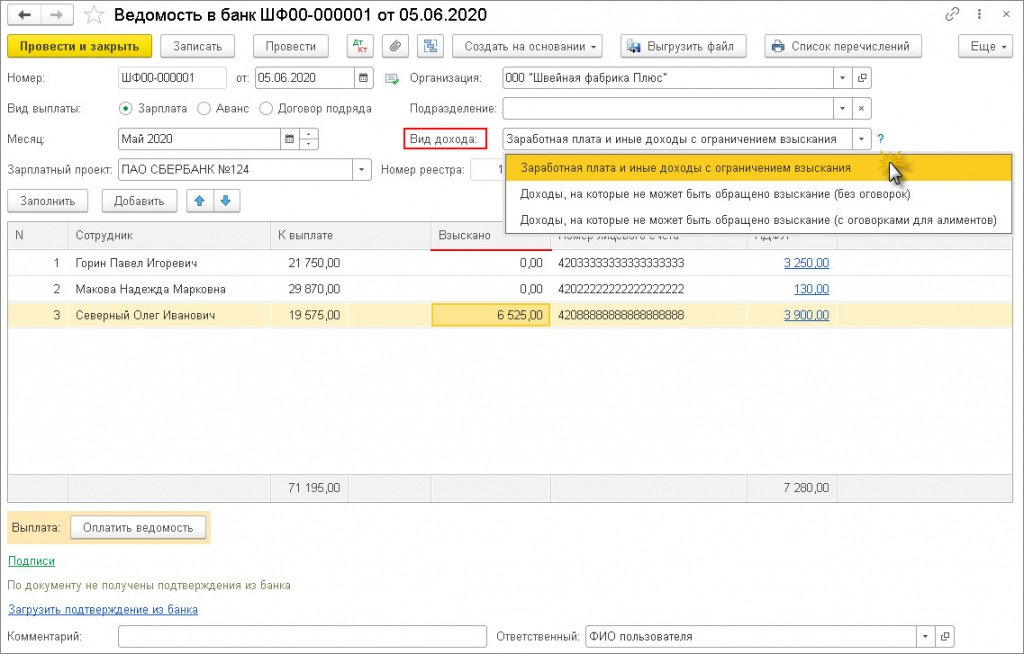Click the back navigation arrow

pos(24,15)
